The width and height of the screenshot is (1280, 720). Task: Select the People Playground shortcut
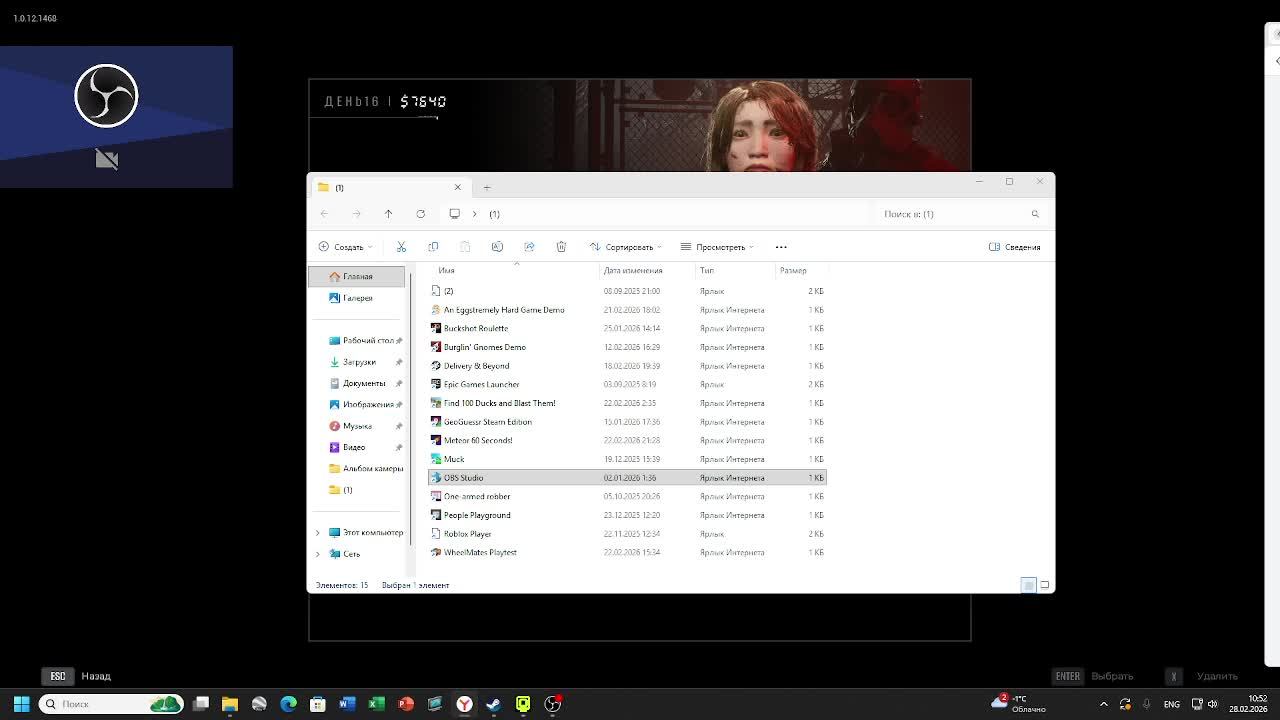tap(627, 515)
